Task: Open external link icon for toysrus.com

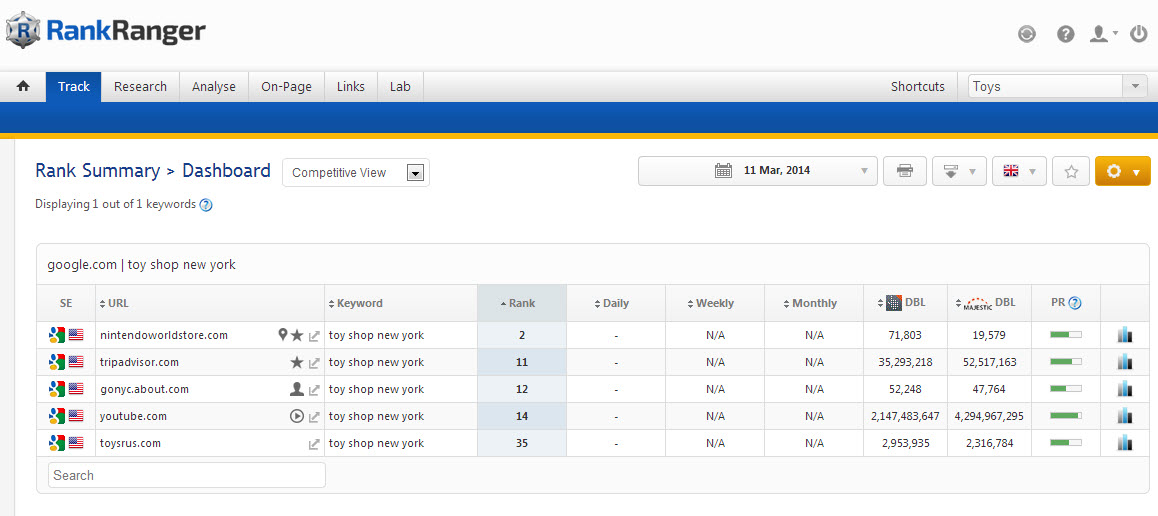Action: click(x=314, y=444)
